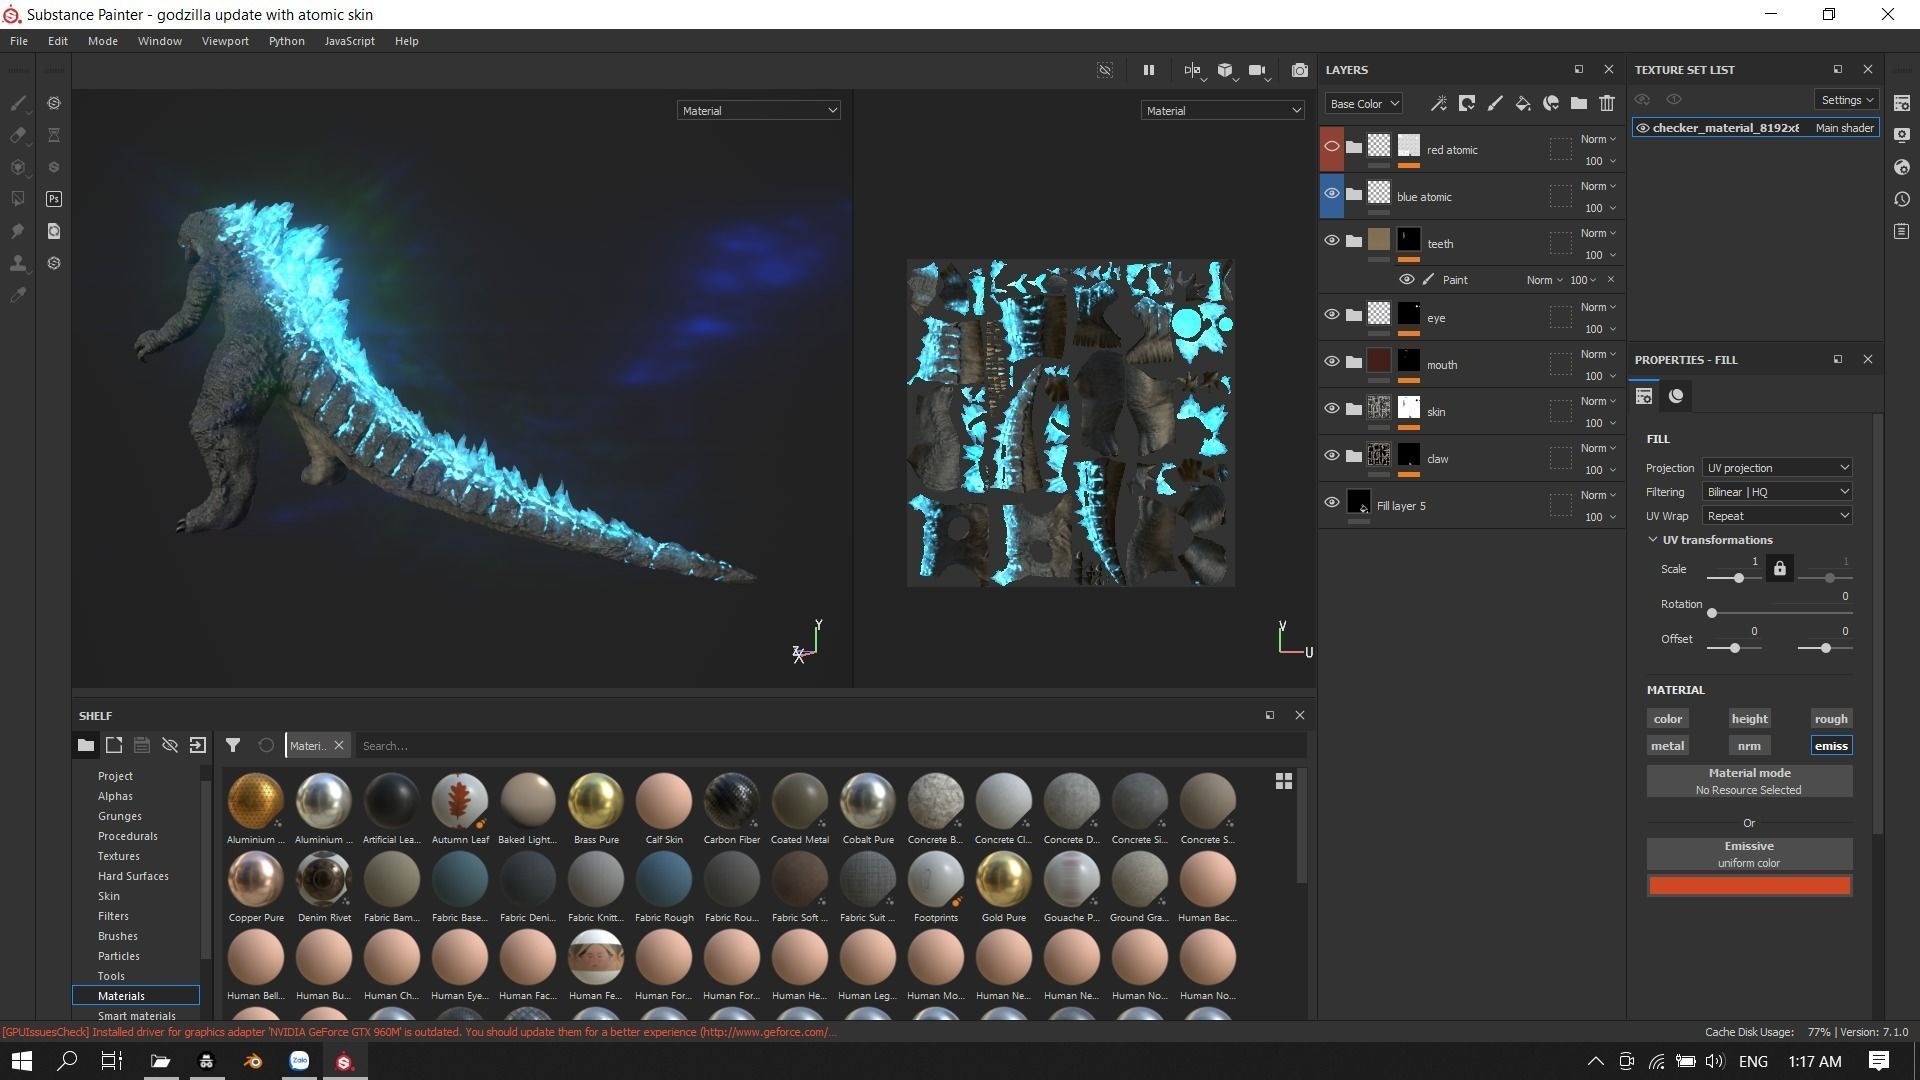The image size is (1920, 1080).
Task: Add a new folder in Layers panel
Action: [x=1578, y=103]
